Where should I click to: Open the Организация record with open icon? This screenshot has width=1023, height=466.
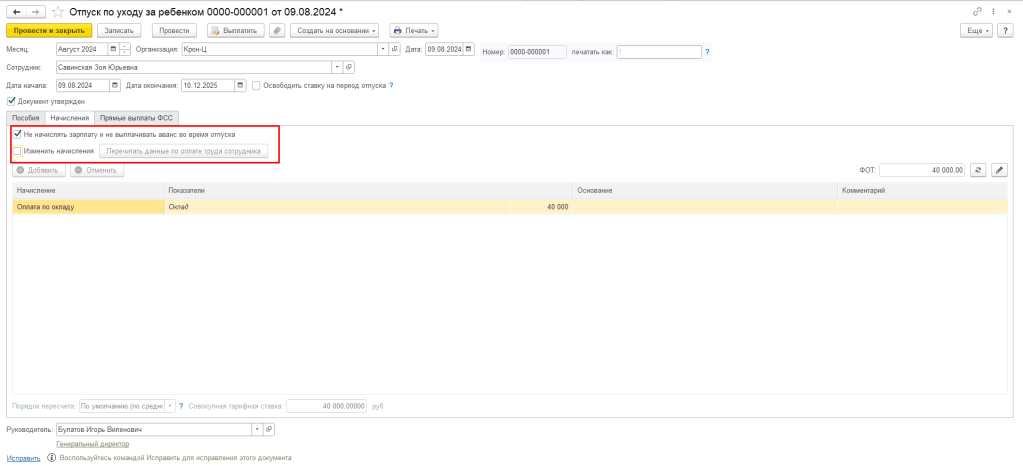tap(395, 49)
